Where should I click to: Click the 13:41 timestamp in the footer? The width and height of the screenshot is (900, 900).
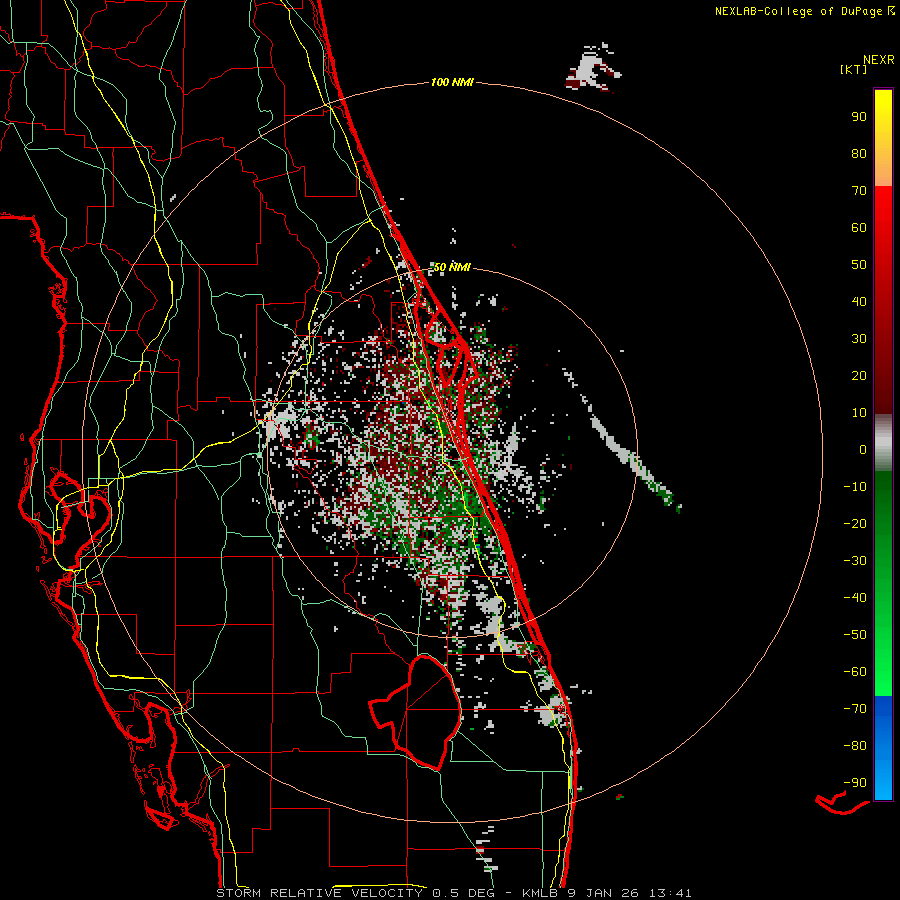(x=670, y=893)
